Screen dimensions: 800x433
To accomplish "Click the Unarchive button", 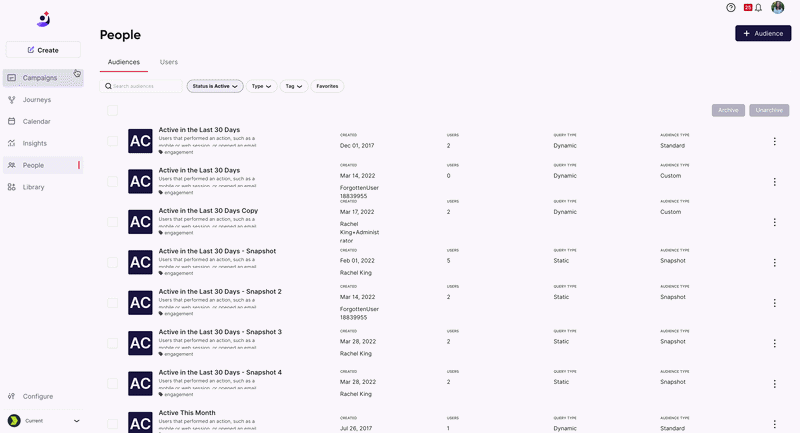I will point(769,110).
